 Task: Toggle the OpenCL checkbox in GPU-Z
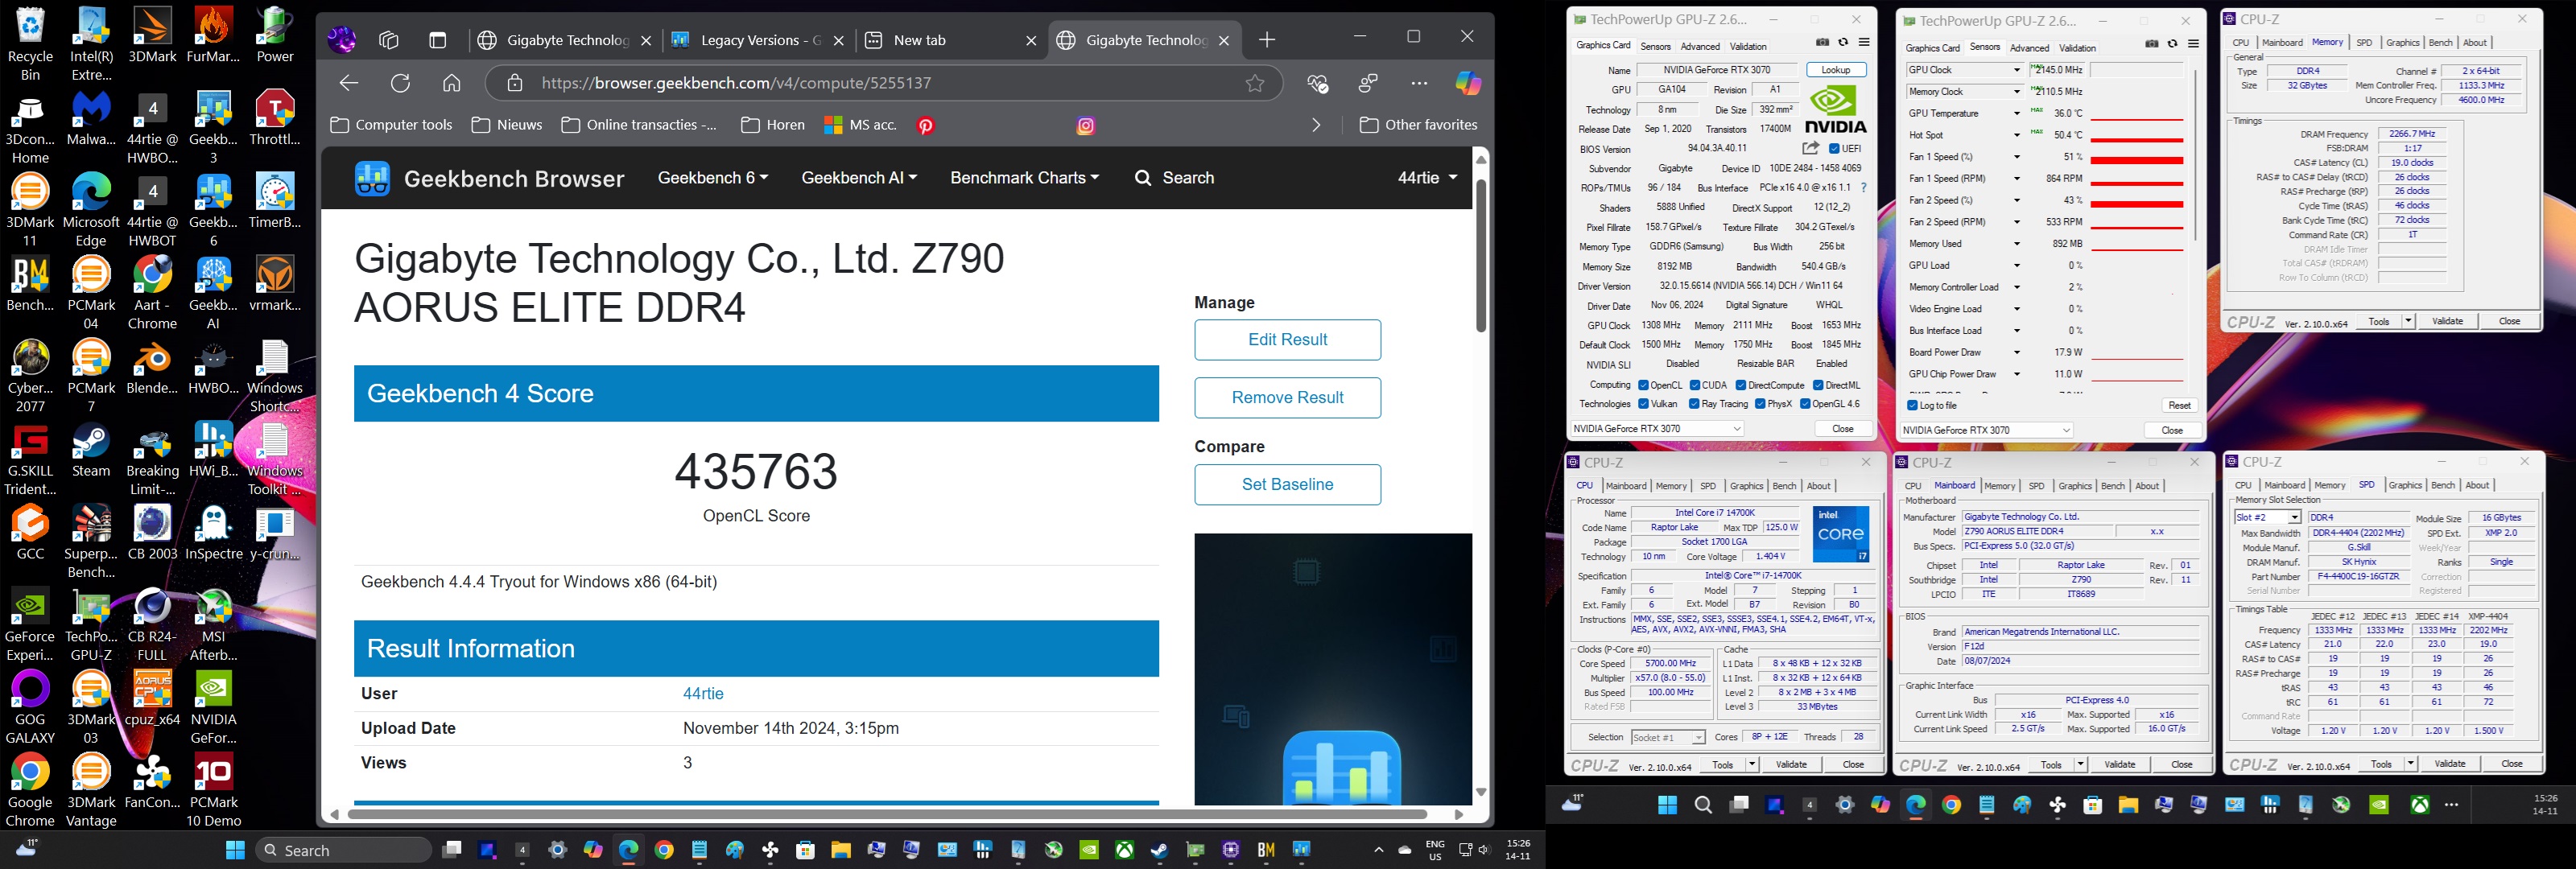[1643, 385]
